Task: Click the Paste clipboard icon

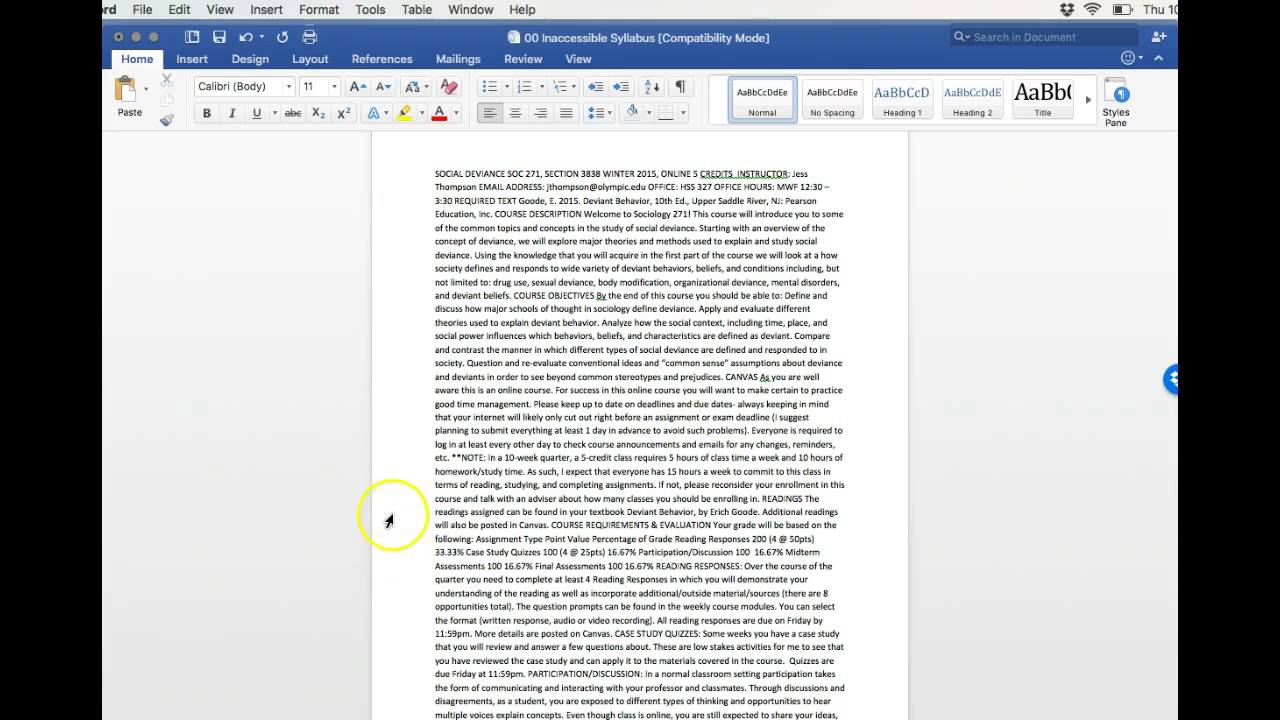Action: (127, 90)
